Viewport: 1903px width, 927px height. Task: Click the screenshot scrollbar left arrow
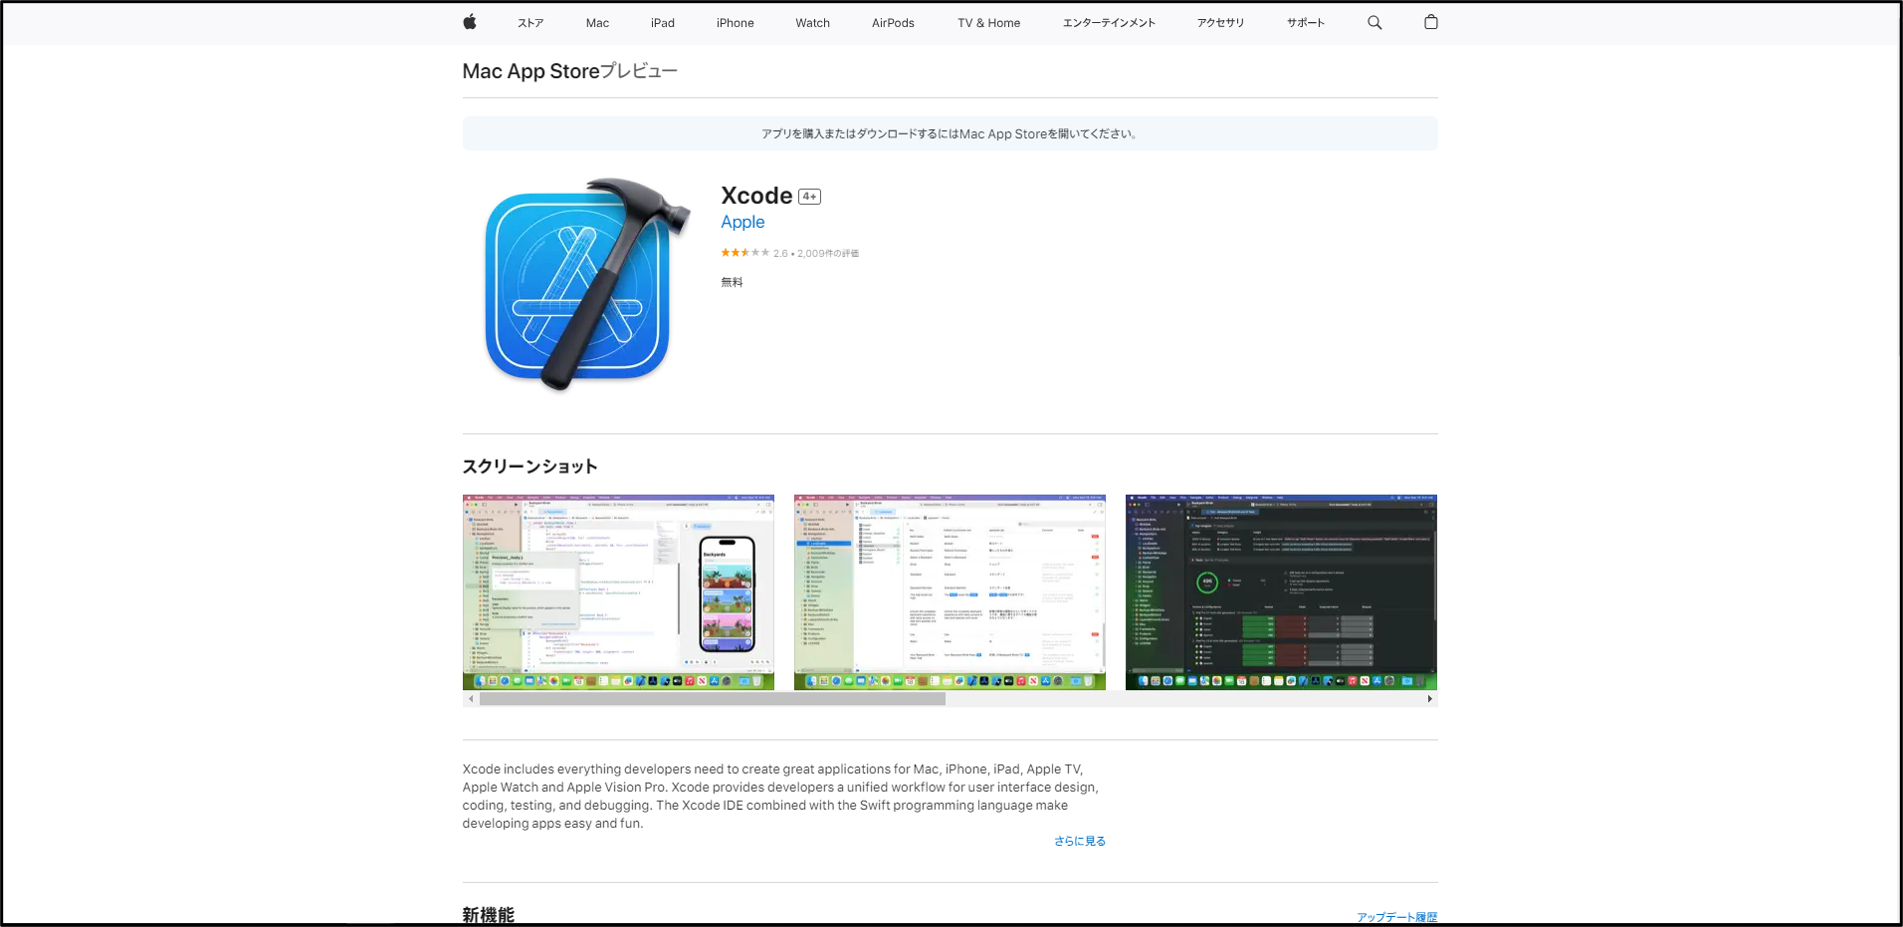[x=471, y=699]
